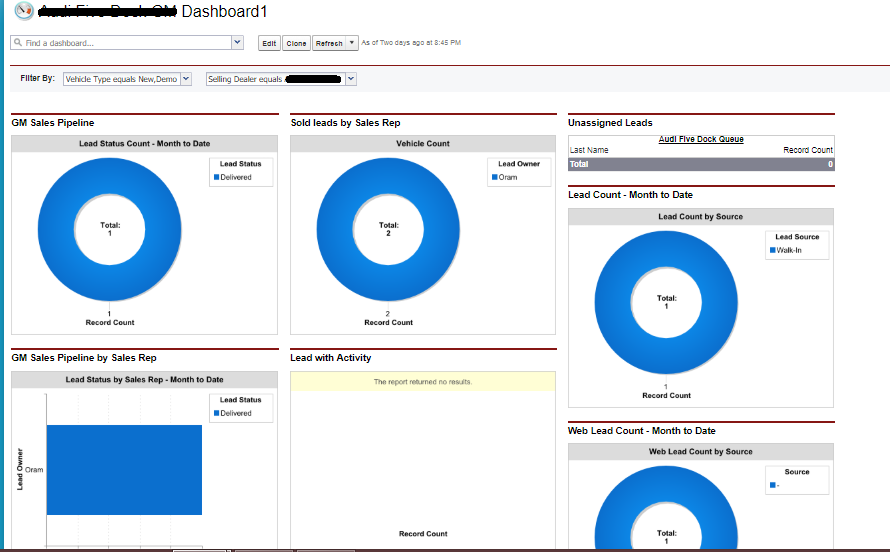The height and width of the screenshot is (552, 890).
Task: Expand the Refresh options arrow
Action: coord(352,43)
